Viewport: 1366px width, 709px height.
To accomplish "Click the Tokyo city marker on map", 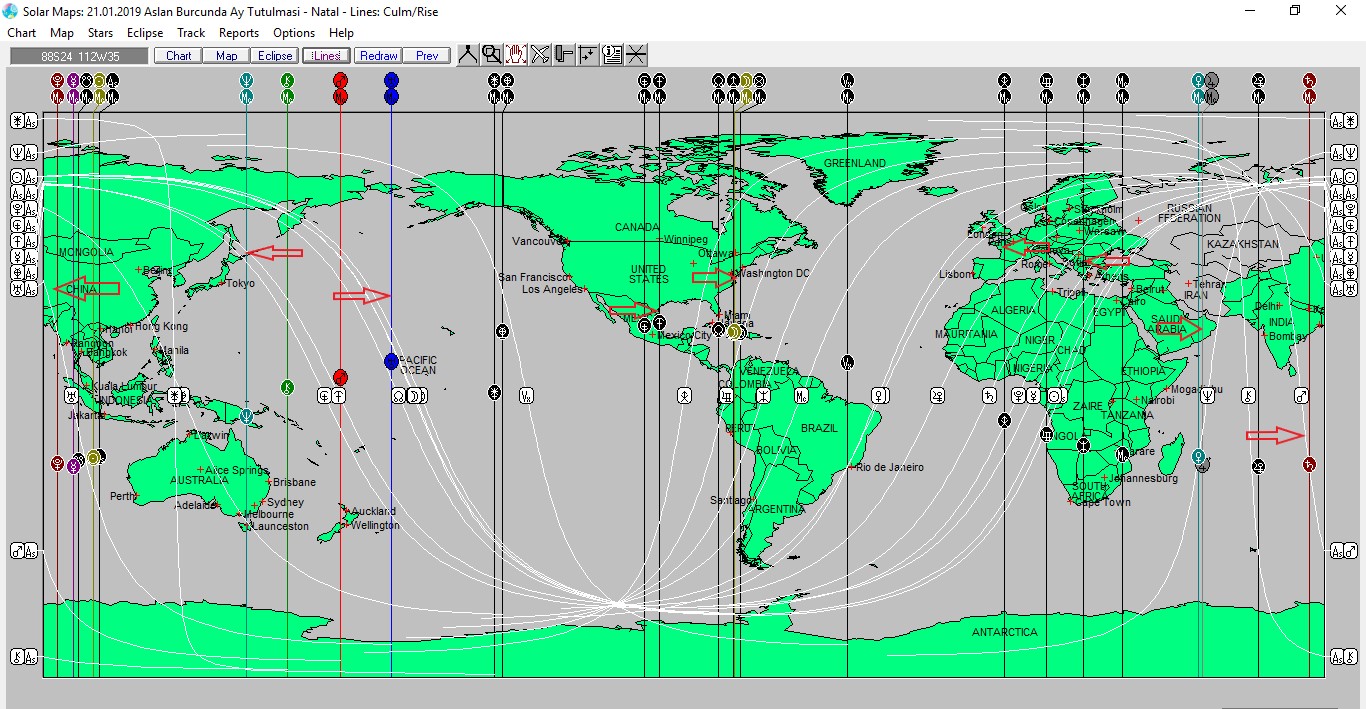I will (x=222, y=284).
